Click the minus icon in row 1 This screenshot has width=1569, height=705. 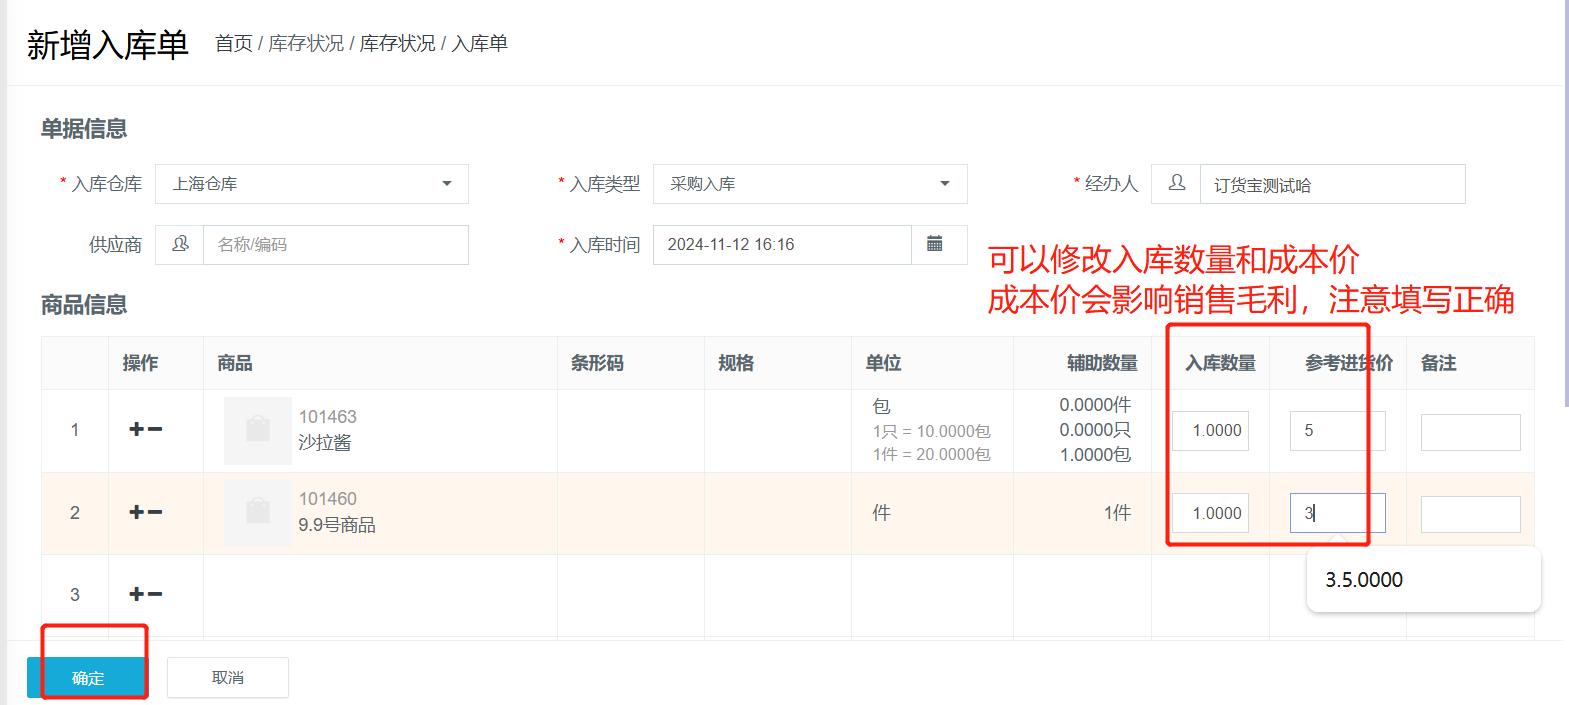click(x=155, y=429)
